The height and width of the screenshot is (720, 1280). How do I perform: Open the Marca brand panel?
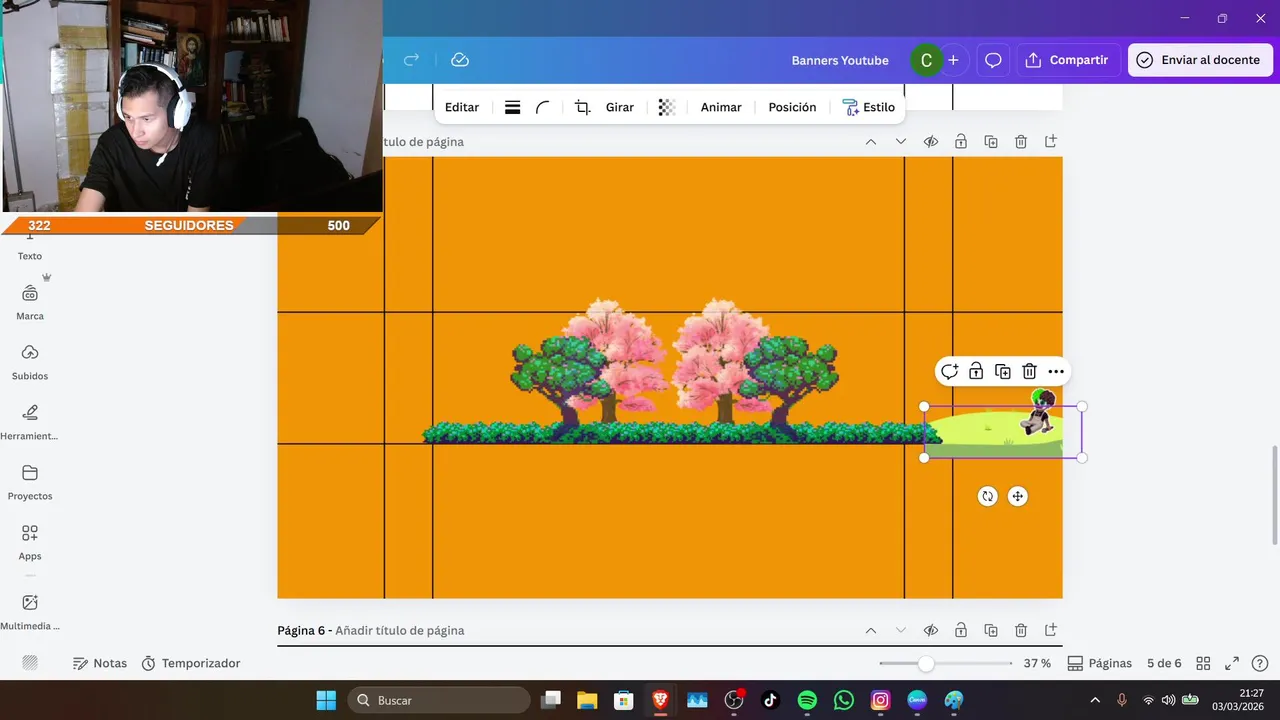[x=30, y=303]
